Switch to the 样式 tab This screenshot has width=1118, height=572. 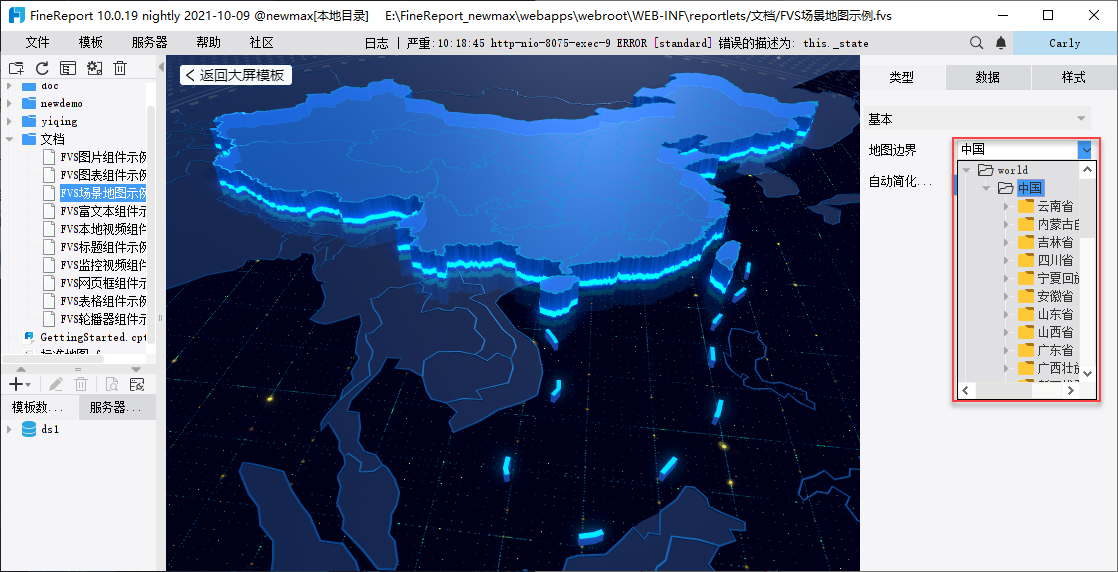(x=1074, y=78)
